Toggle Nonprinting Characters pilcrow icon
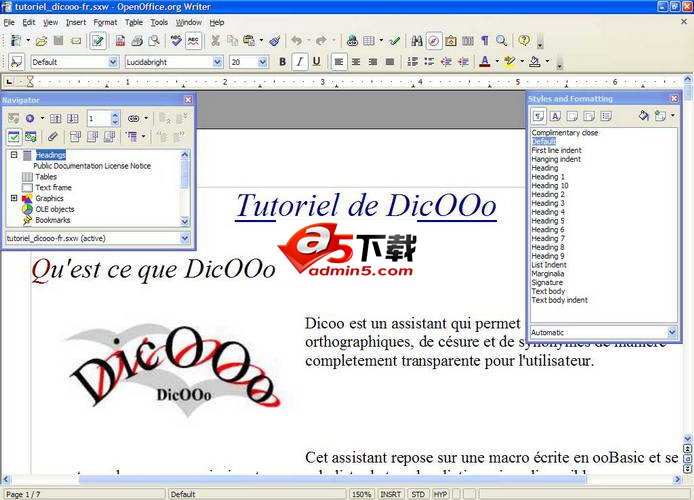The width and height of the screenshot is (694, 500). [485, 41]
